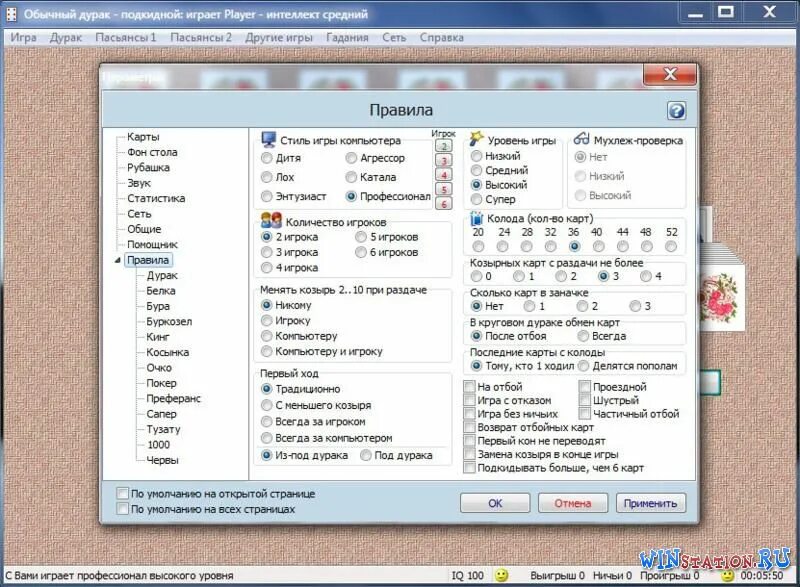The image size is (800, 587).
Task: Open Другие игры menu
Action: coord(279,37)
